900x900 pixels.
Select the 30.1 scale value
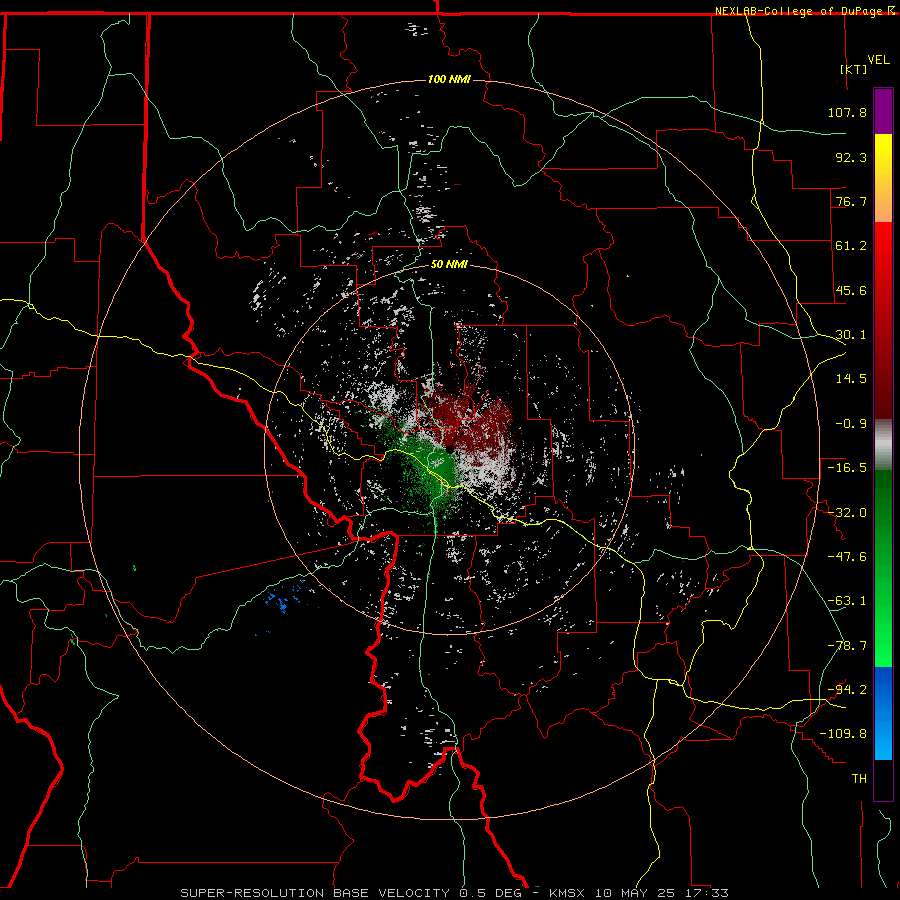coord(851,335)
